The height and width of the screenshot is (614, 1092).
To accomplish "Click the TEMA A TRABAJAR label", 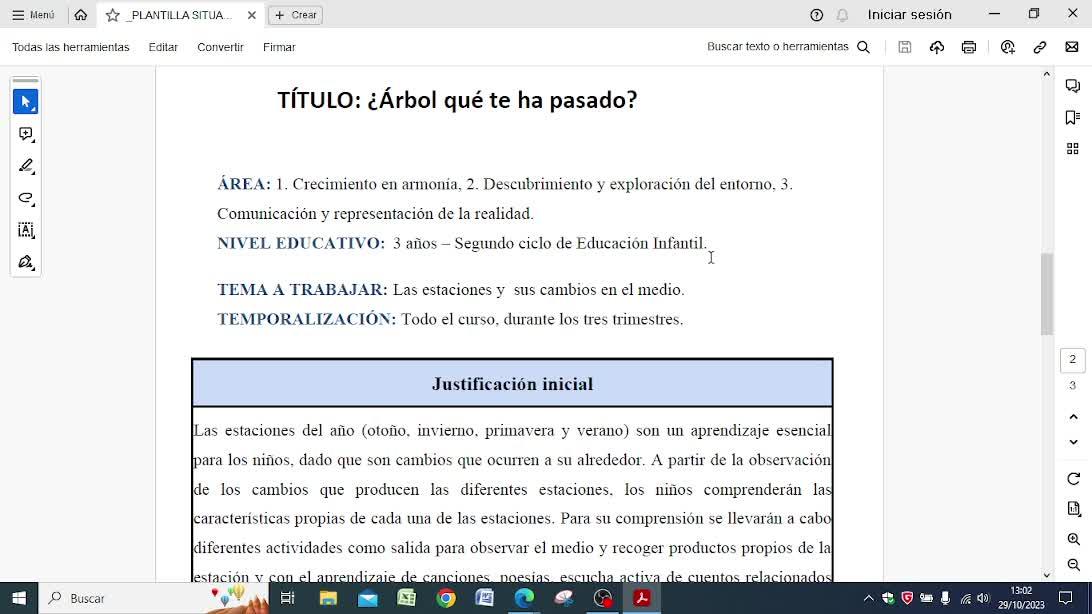I will 302,290.
